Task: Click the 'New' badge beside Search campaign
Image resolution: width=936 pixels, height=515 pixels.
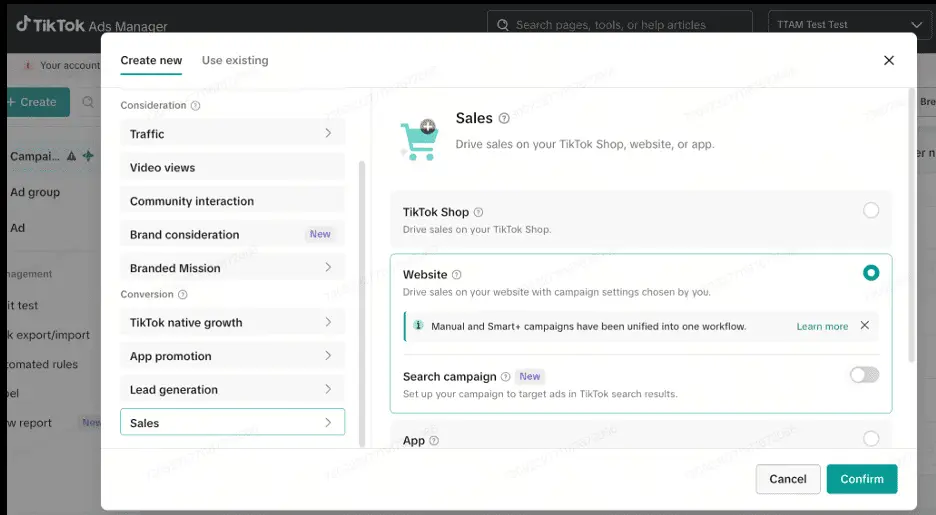Action: (529, 376)
